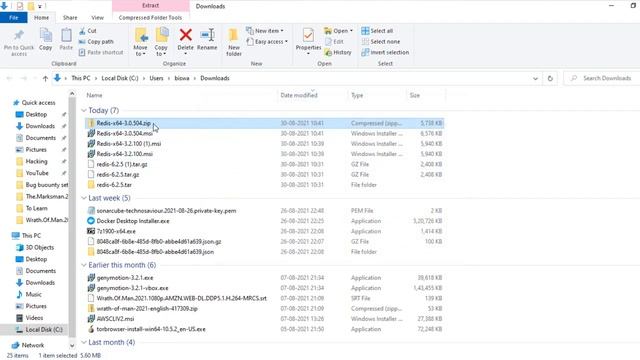This screenshot has height=360, width=640.
Task: Click the Search Downloads field
Action: point(602,78)
